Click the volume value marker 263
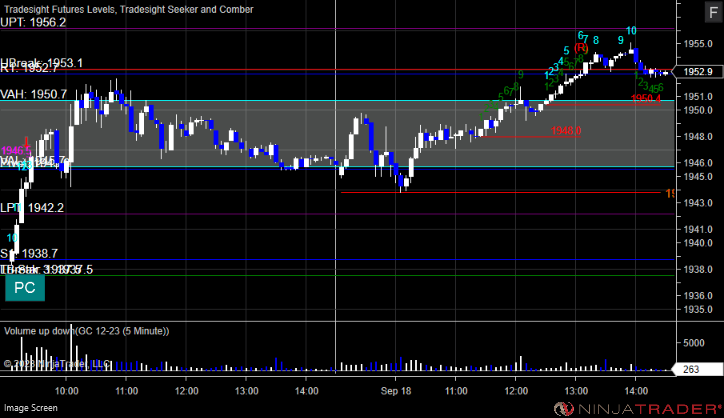This screenshot has height=418, width=724. pyautogui.click(x=698, y=369)
